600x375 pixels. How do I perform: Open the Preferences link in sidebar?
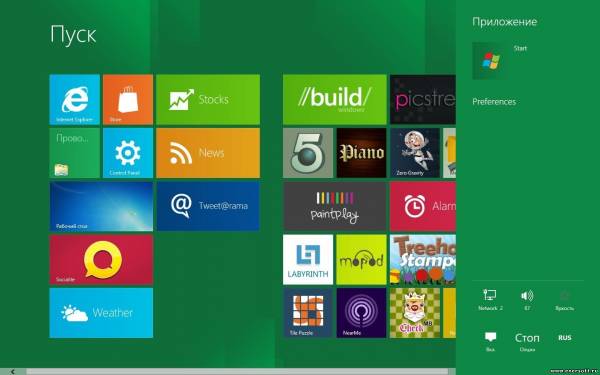point(494,102)
